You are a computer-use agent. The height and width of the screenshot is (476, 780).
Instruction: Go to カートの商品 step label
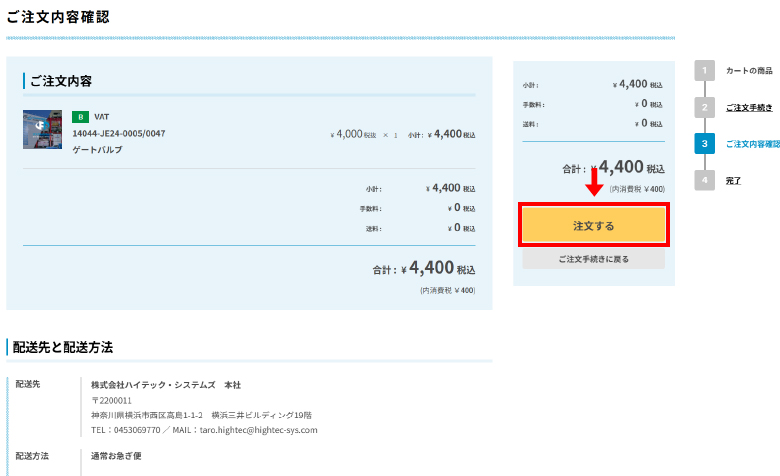pos(749,71)
